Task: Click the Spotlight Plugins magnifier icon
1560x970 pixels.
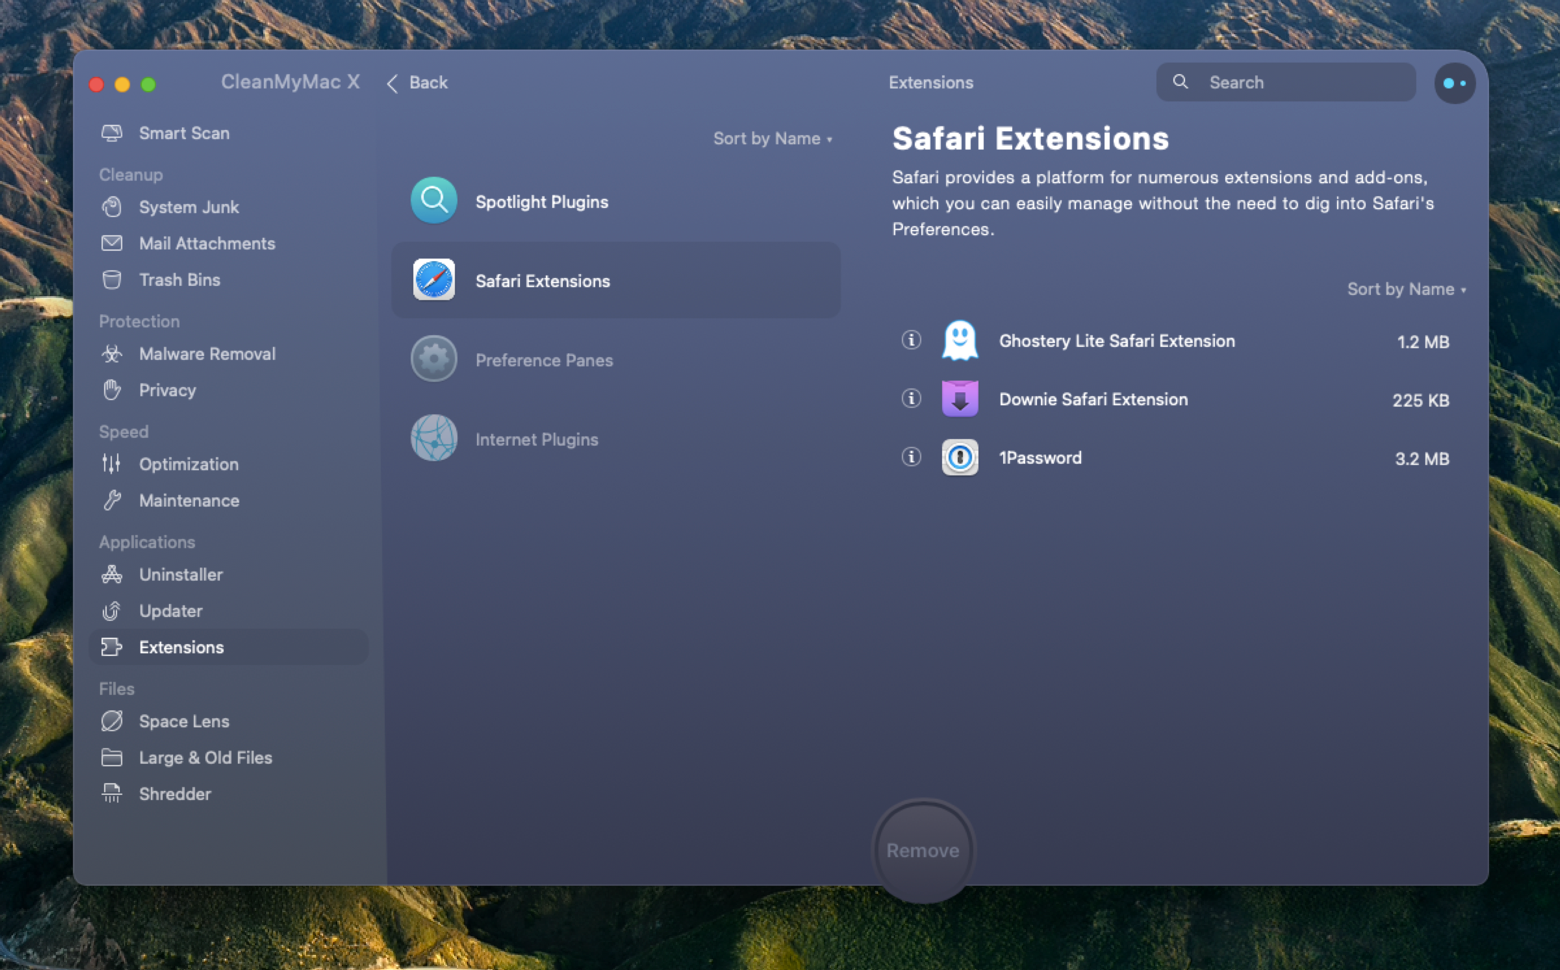Action: coord(434,201)
